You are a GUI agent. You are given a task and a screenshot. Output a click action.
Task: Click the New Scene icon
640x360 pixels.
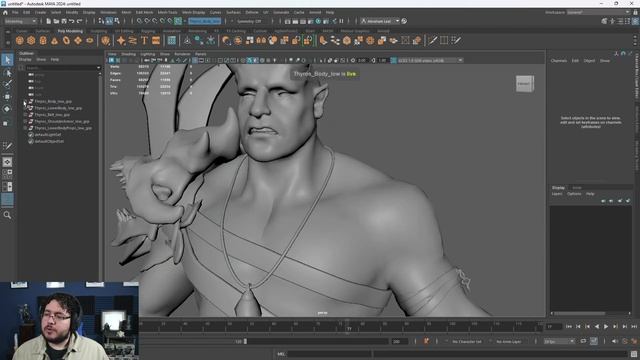(48, 21)
